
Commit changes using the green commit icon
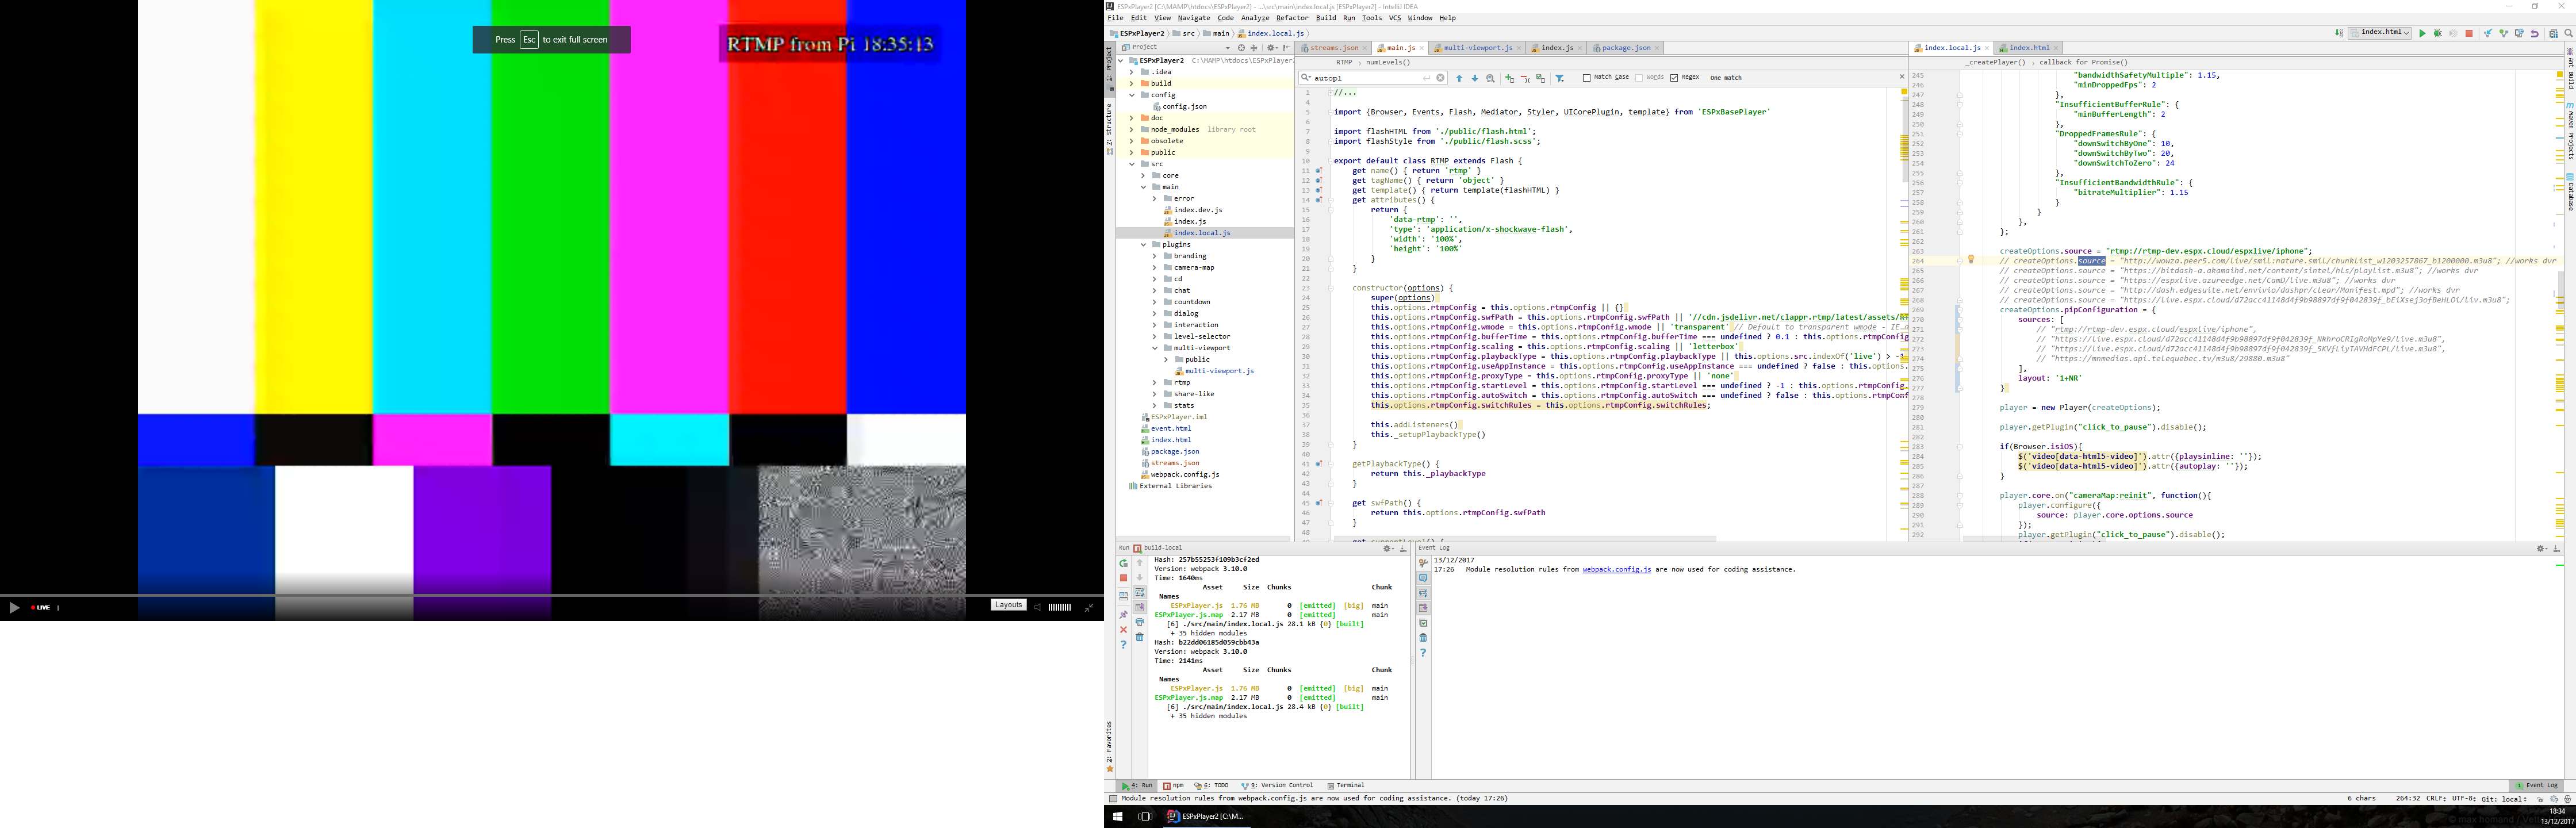(2503, 33)
